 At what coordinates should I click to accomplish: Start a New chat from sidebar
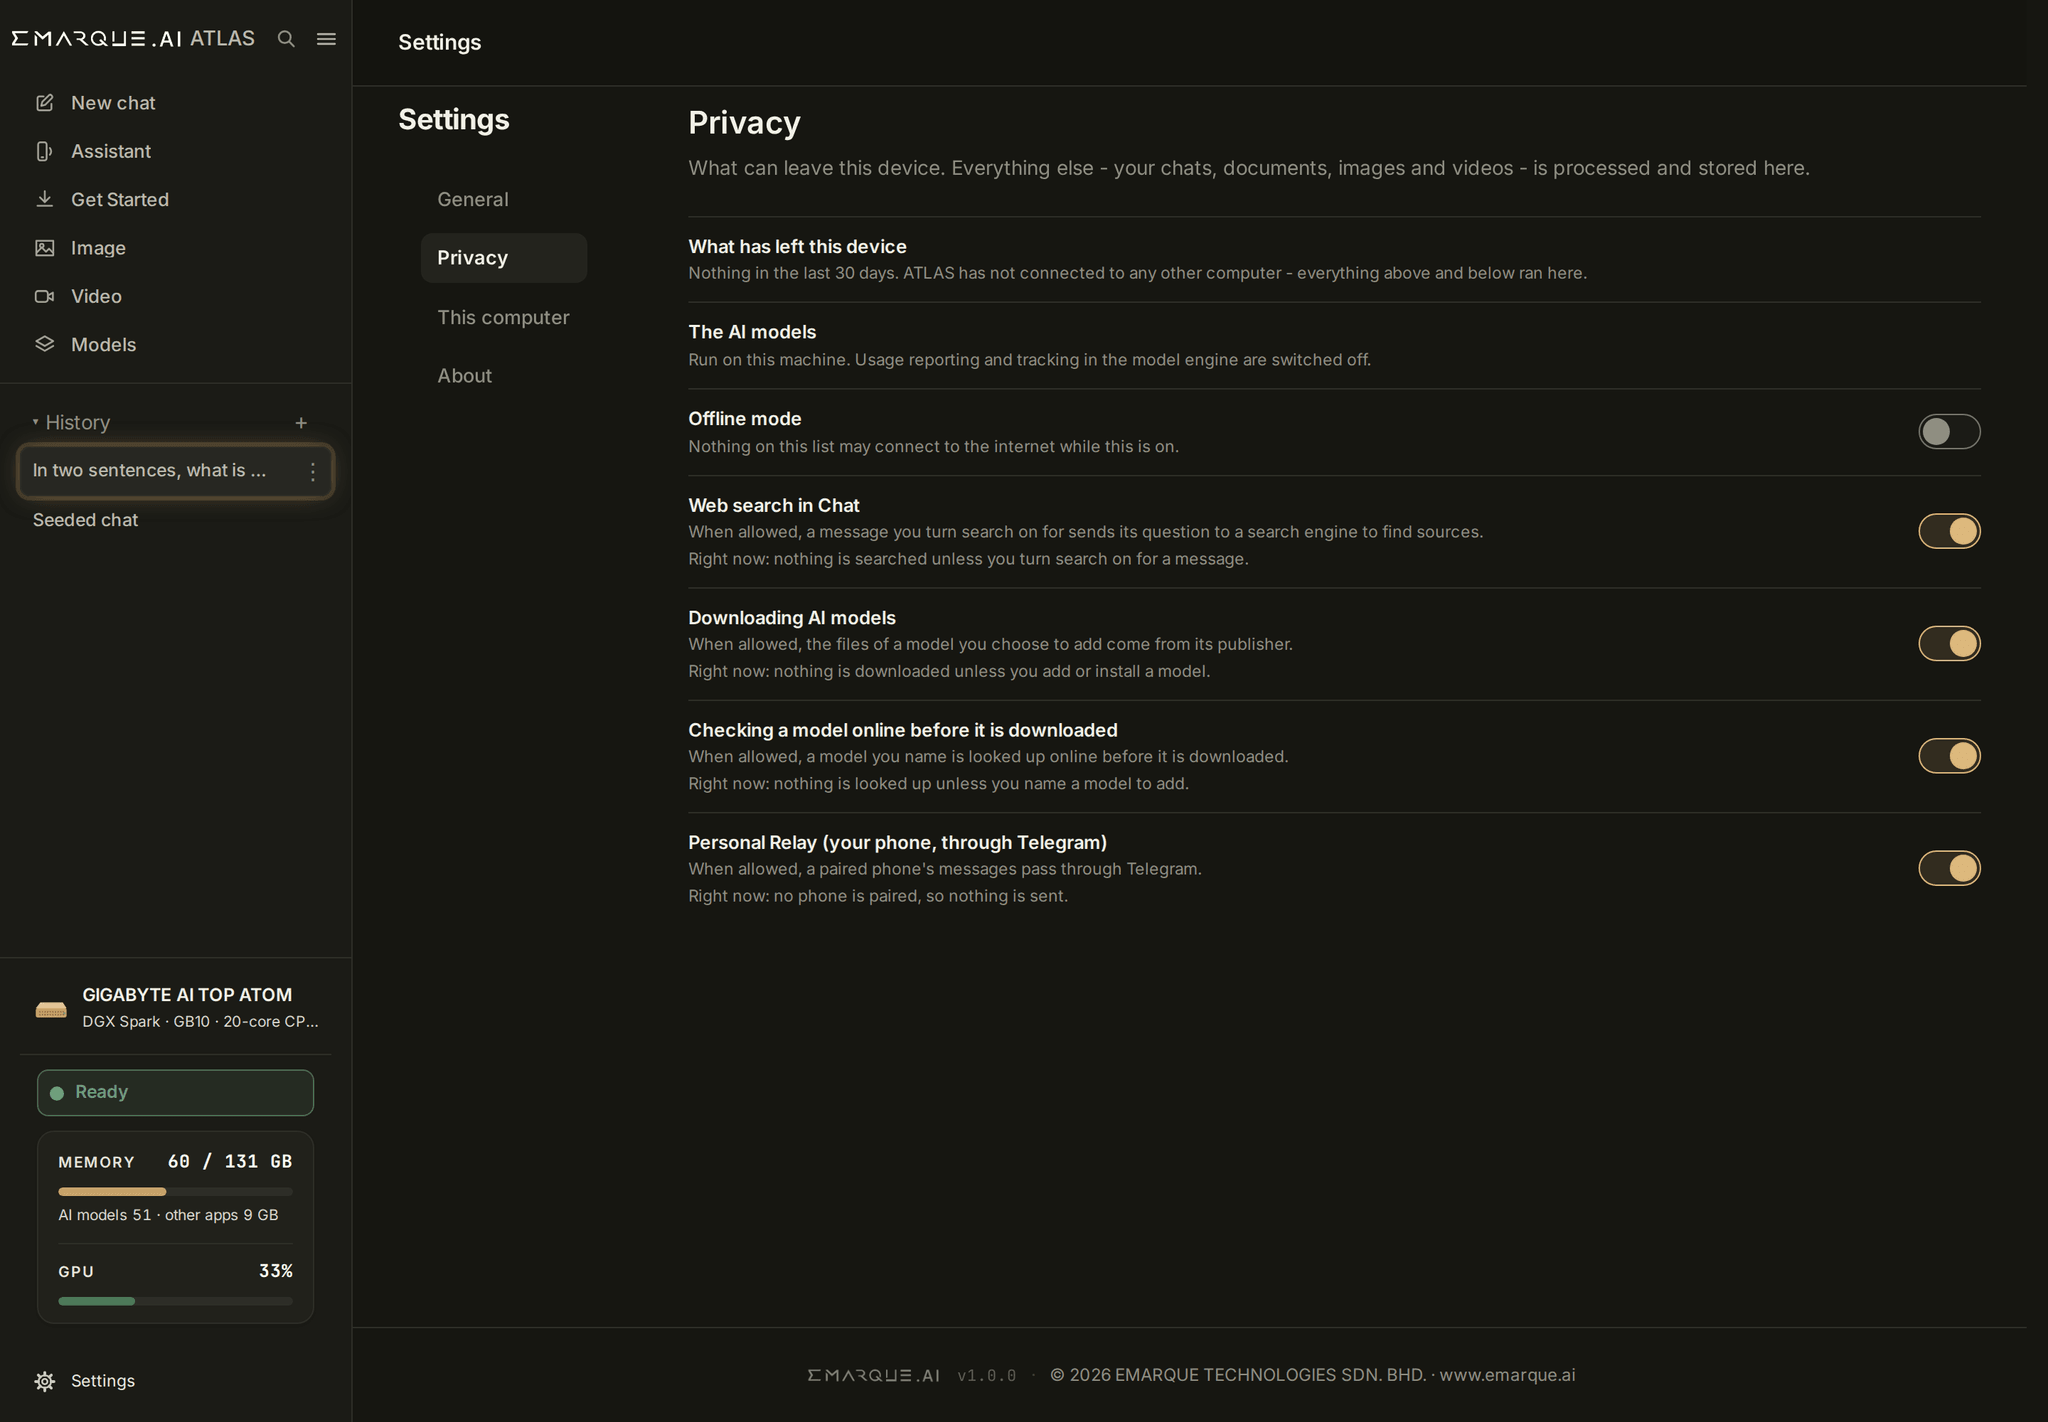[113, 103]
